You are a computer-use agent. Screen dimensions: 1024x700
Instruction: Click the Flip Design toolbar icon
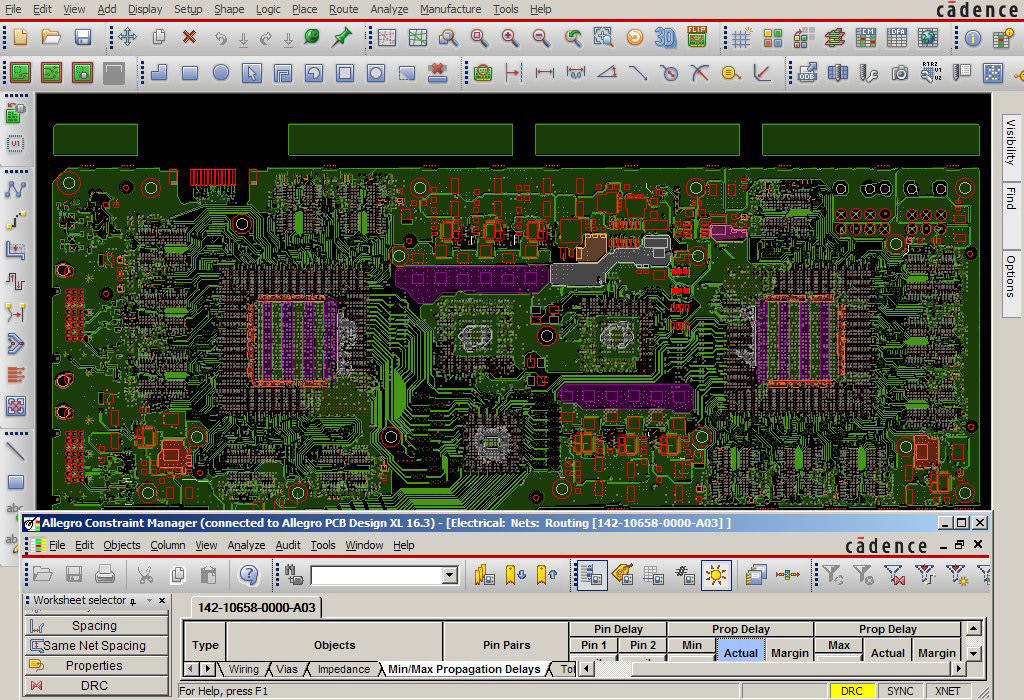point(696,38)
